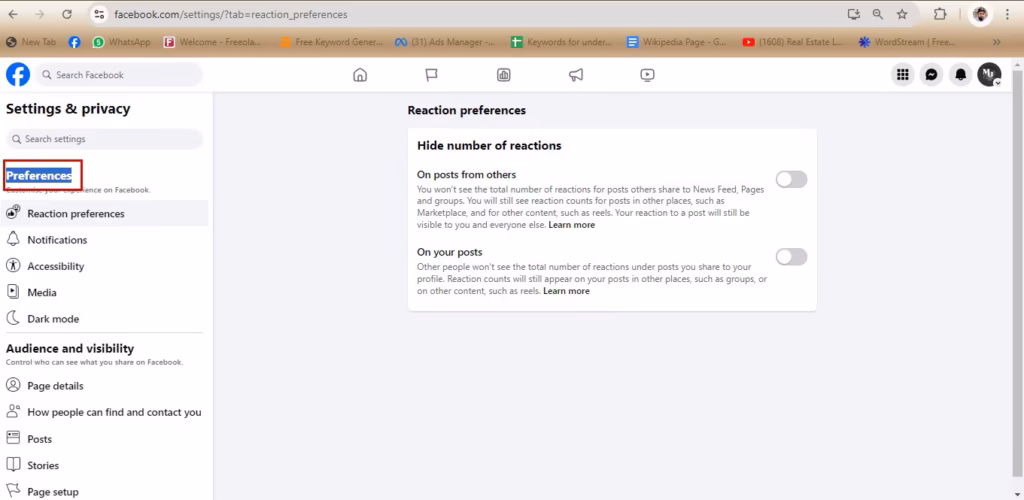Click browser back arrow

point(13,14)
